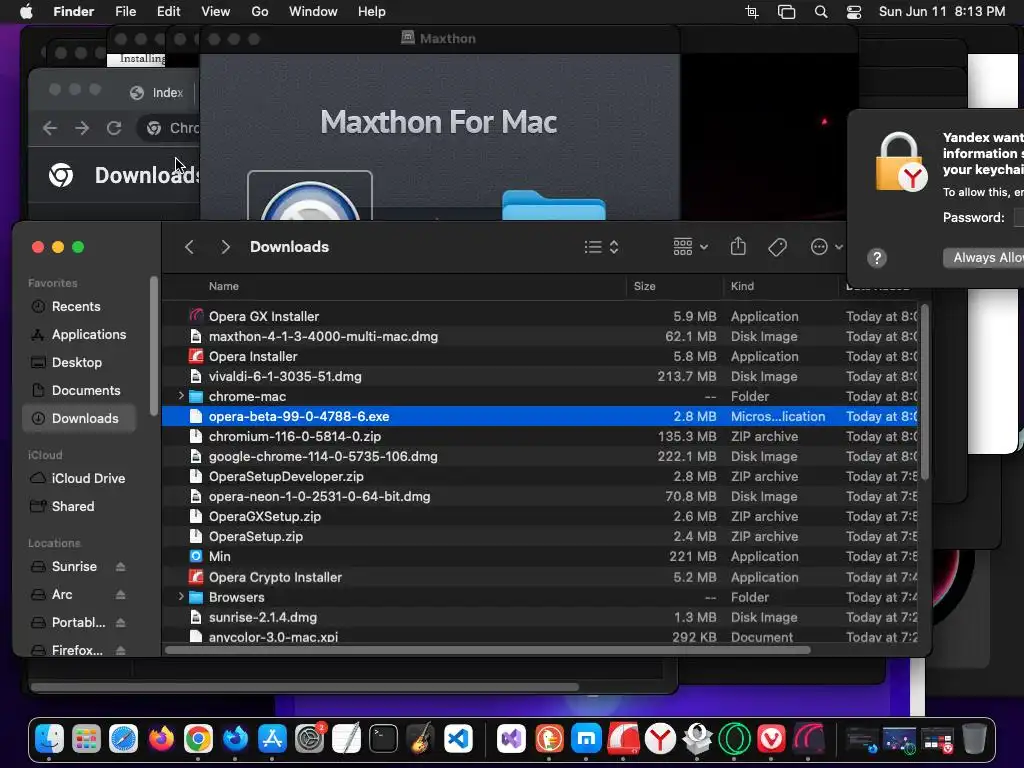1024x768 pixels.
Task: Select OperaSetupDeveloper.zip file
Action: click(x=539, y=476)
